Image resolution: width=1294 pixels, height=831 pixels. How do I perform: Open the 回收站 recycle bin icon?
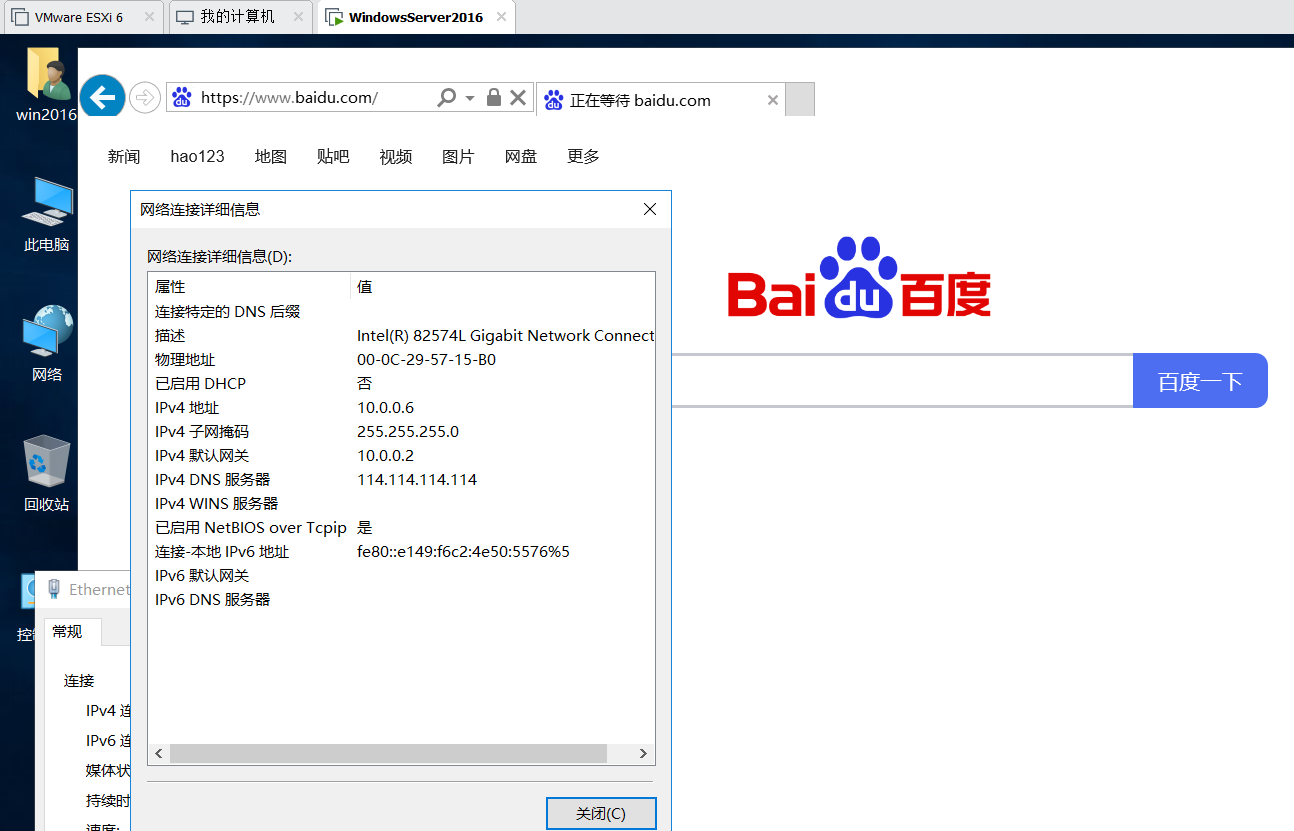click(46, 474)
